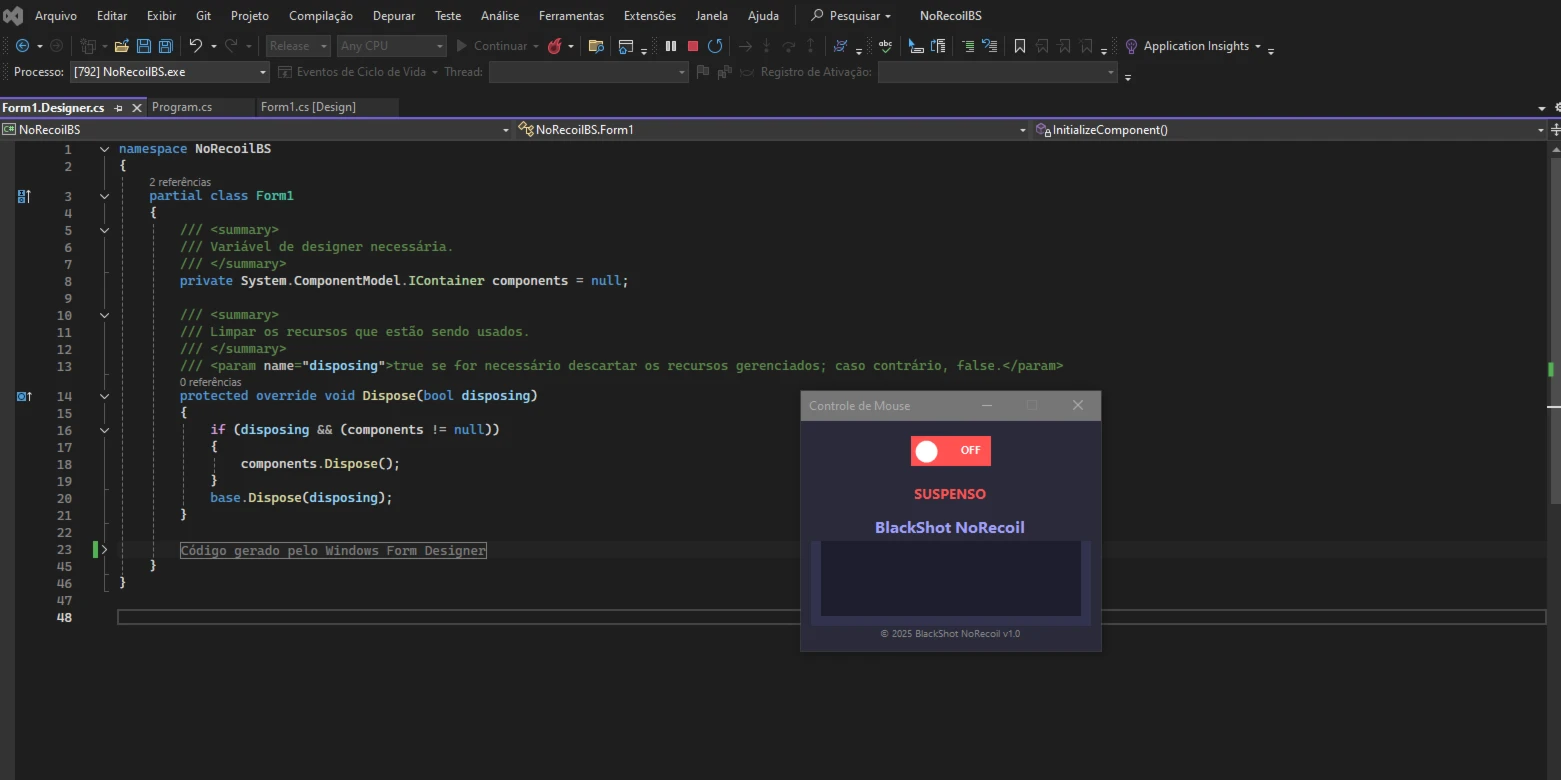Collapse the Dispose method on line 14
The width and height of the screenshot is (1561, 780).
[104, 396]
